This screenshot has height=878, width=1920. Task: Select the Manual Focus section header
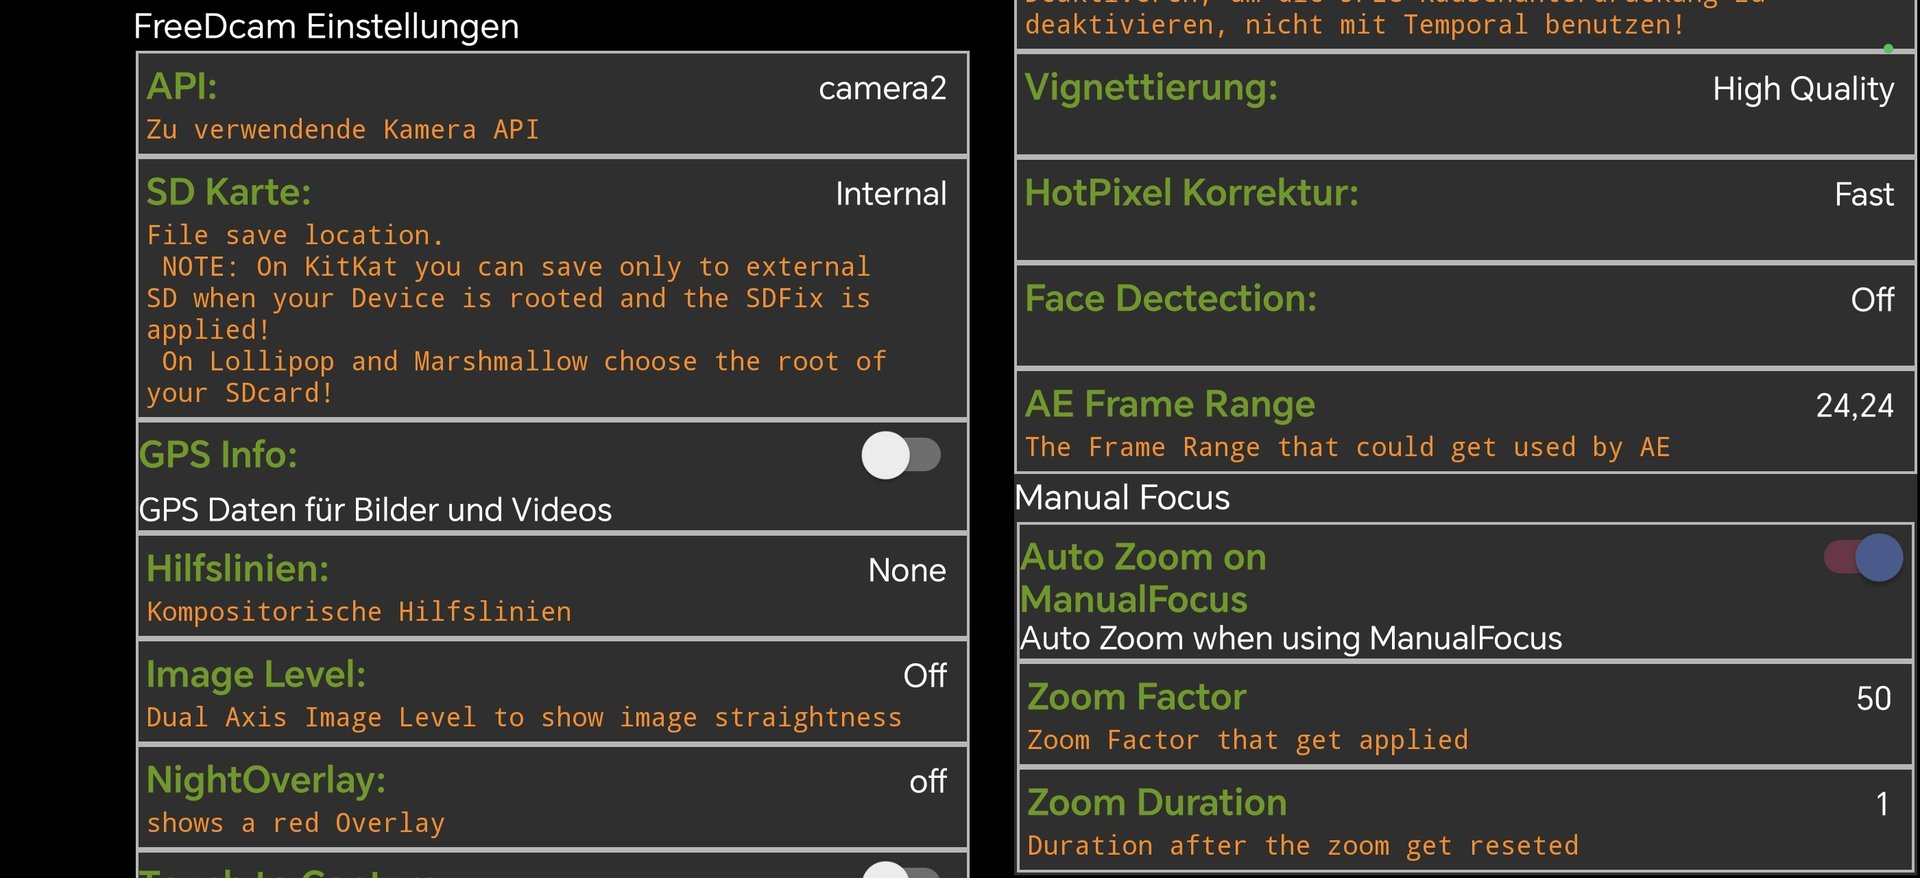coord(1122,498)
